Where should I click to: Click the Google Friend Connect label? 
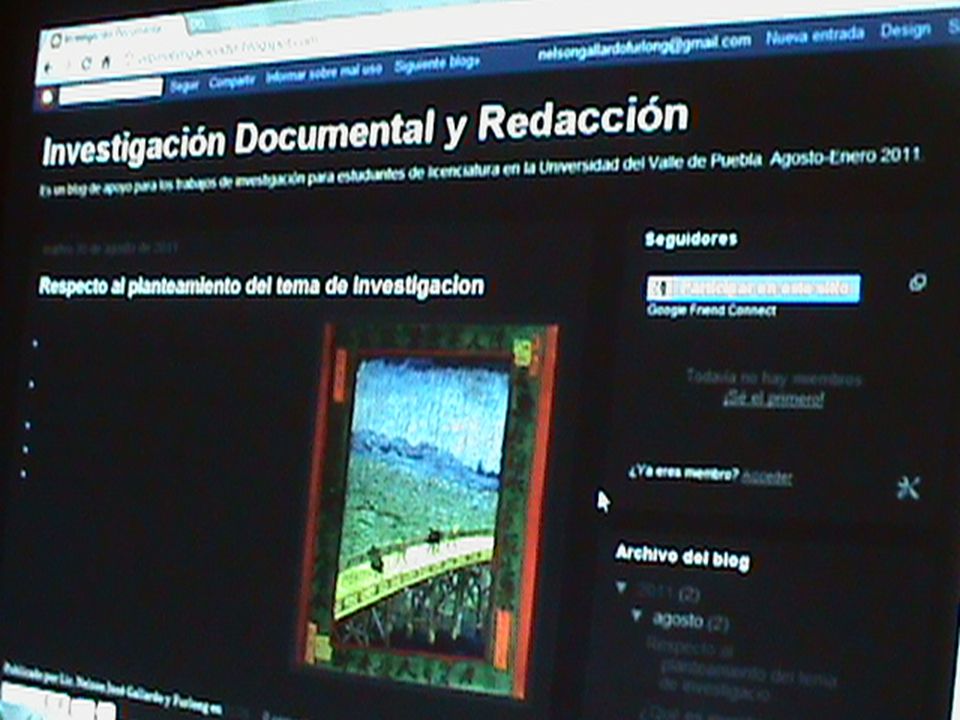[711, 310]
